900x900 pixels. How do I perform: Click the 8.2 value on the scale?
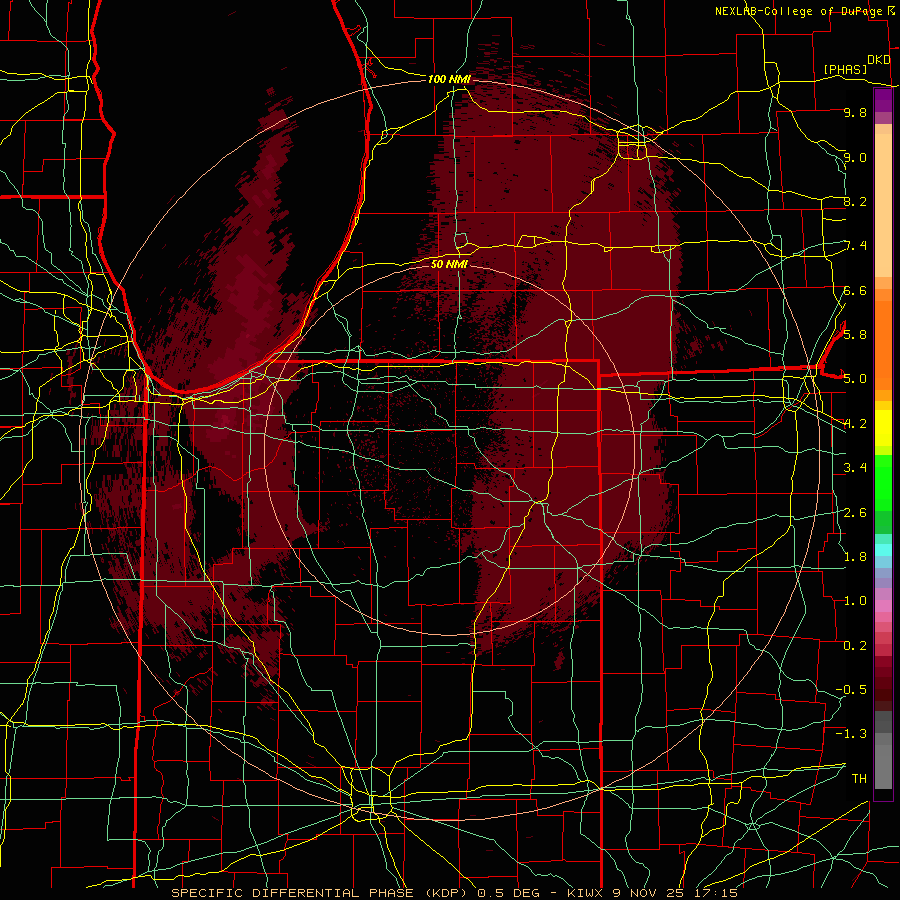coord(855,201)
